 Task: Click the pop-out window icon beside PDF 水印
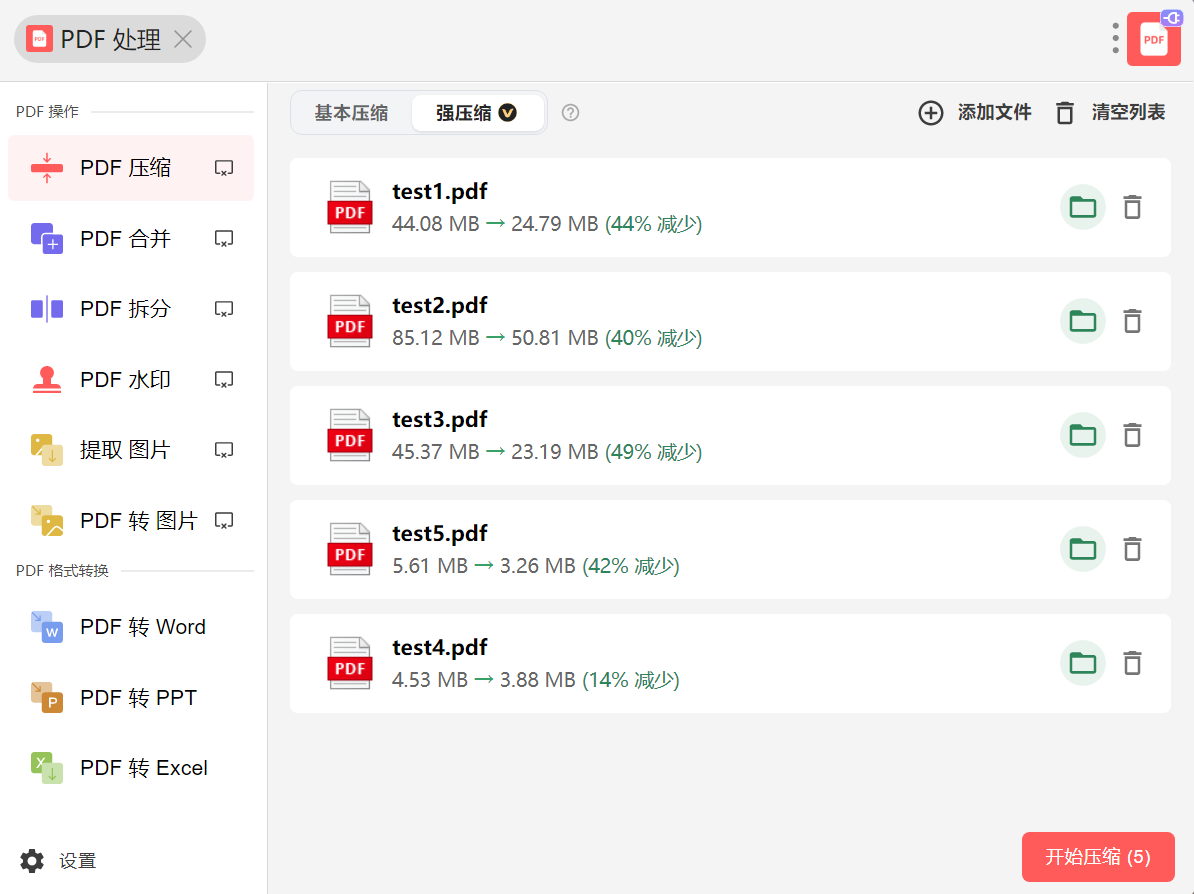(x=224, y=380)
